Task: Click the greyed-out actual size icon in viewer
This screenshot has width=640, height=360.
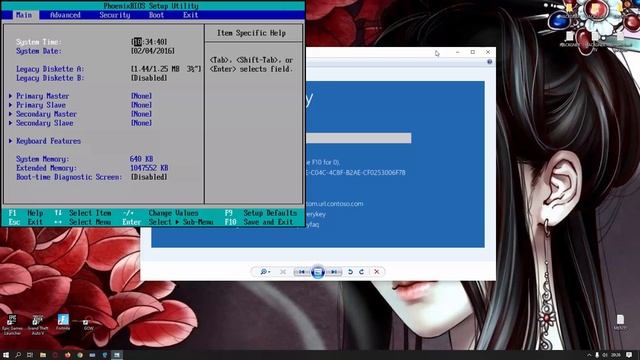Action: click(283, 272)
